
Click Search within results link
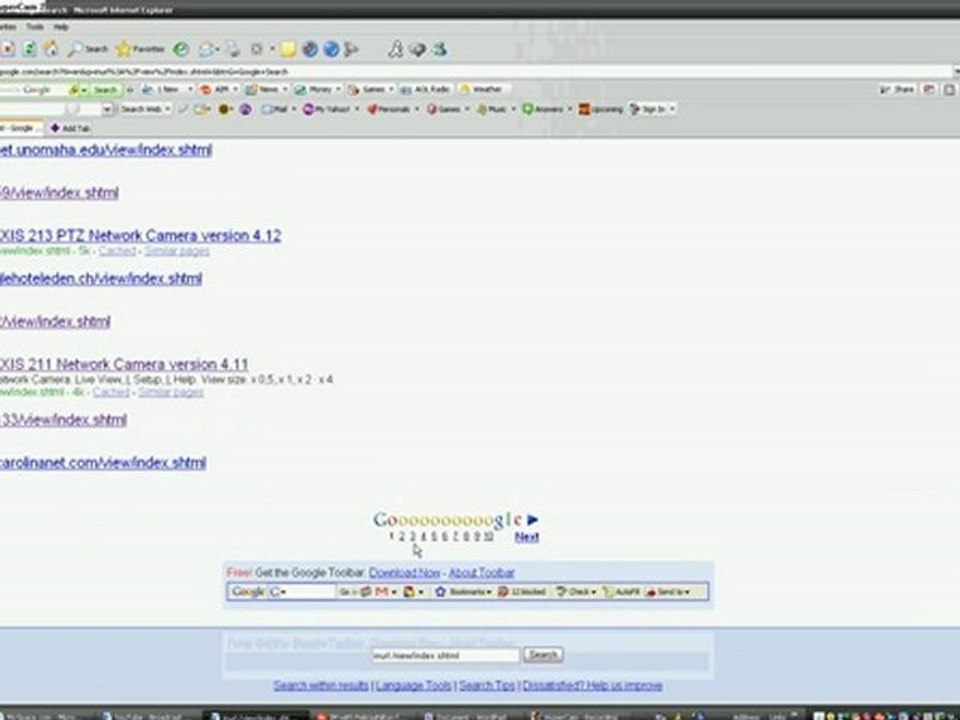[321, 685]
